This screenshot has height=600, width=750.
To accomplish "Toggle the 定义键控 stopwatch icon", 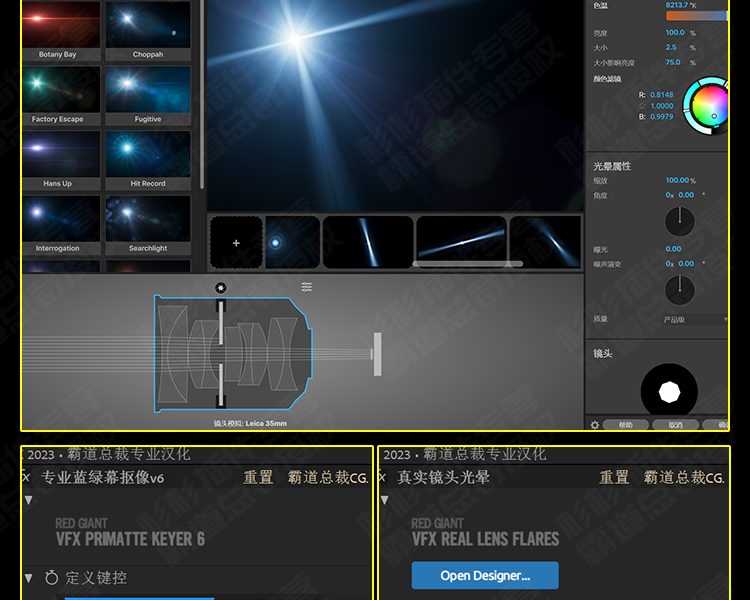I will pyautogui.click(x=52, y=578).
